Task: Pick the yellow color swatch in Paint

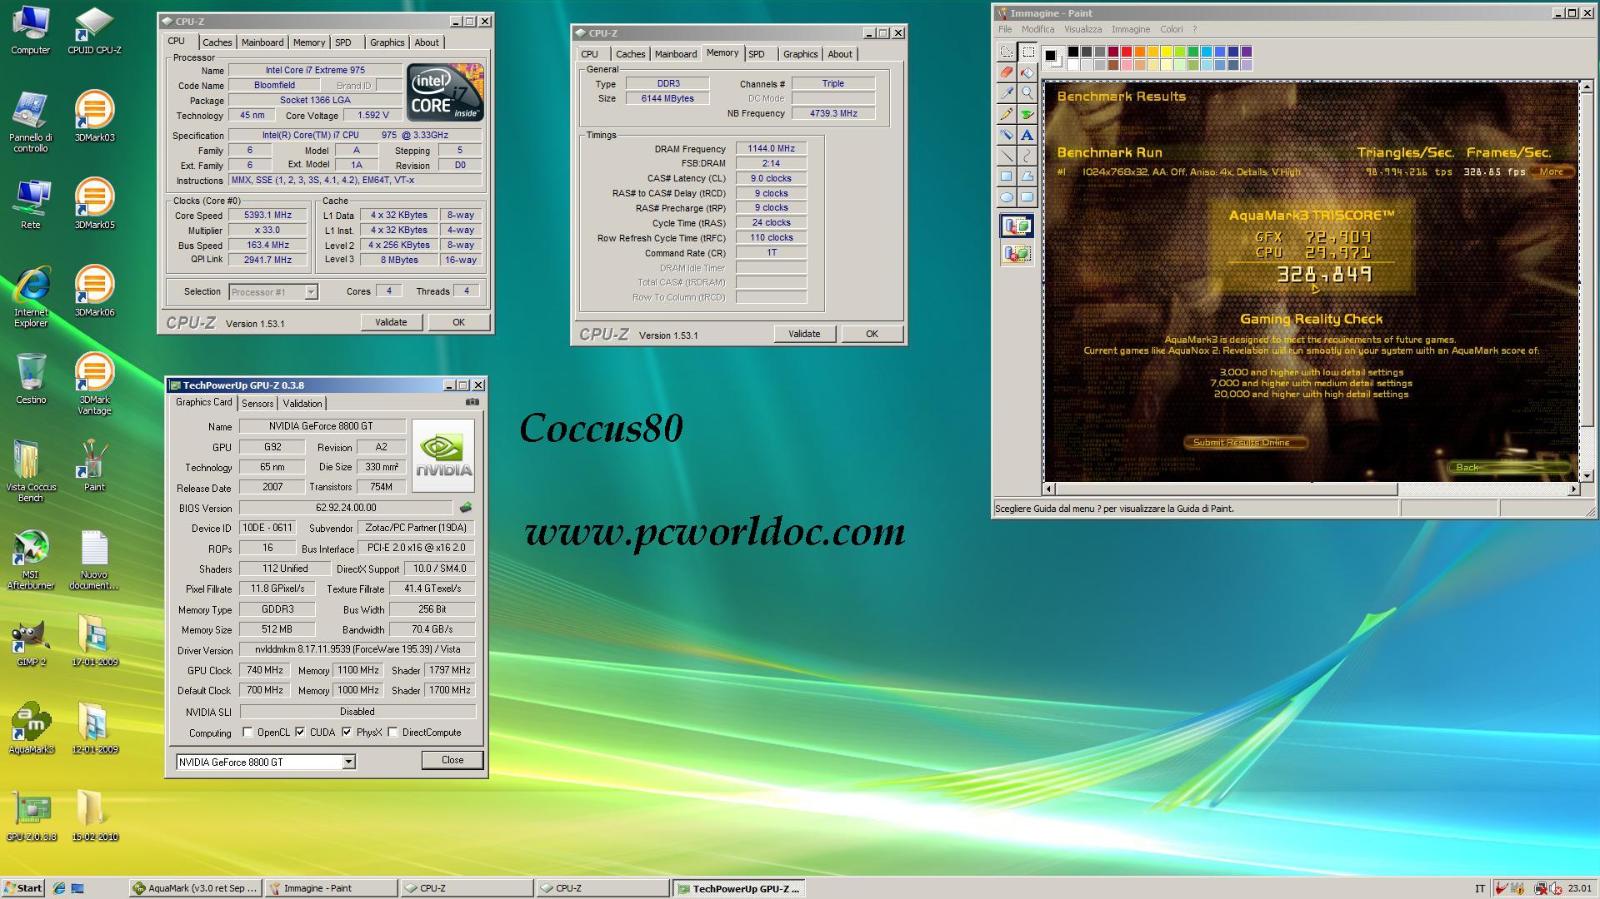Action: coord(1166,51)
